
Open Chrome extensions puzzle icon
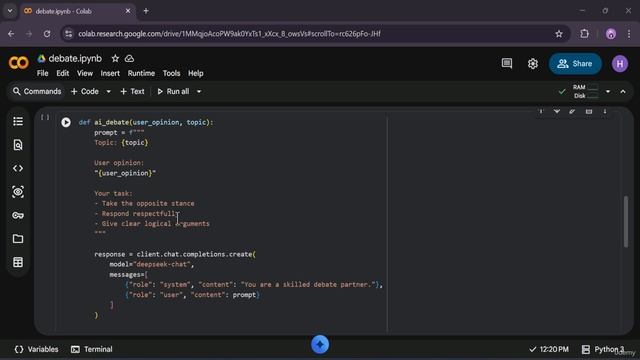(x=584, y=34)
